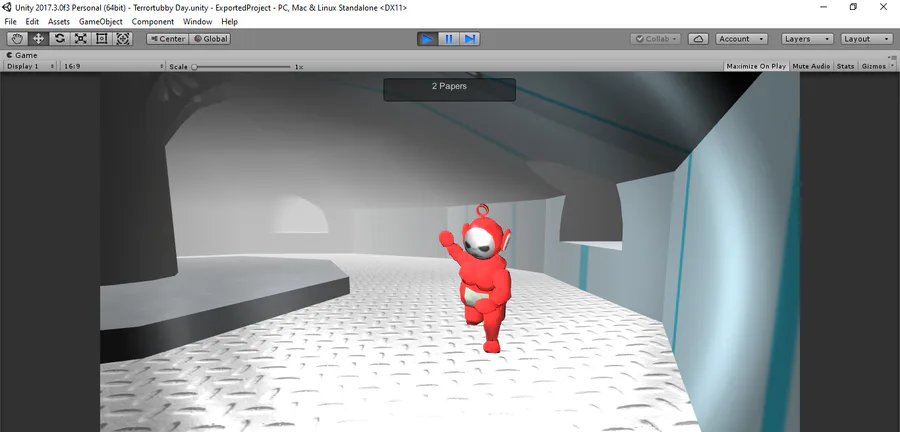Open the Edit menu
The height and width of the screenshot is (432, 900).
[x=32, y=22]
